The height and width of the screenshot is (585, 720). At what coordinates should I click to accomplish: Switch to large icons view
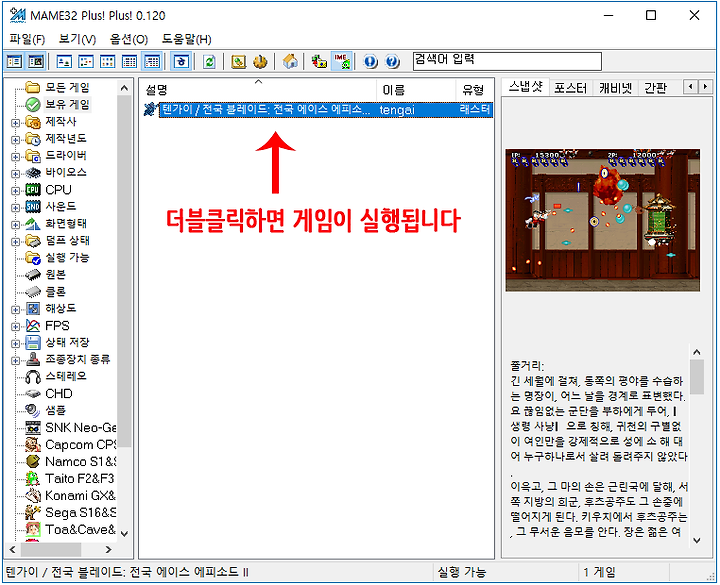(x=64, y=62)
